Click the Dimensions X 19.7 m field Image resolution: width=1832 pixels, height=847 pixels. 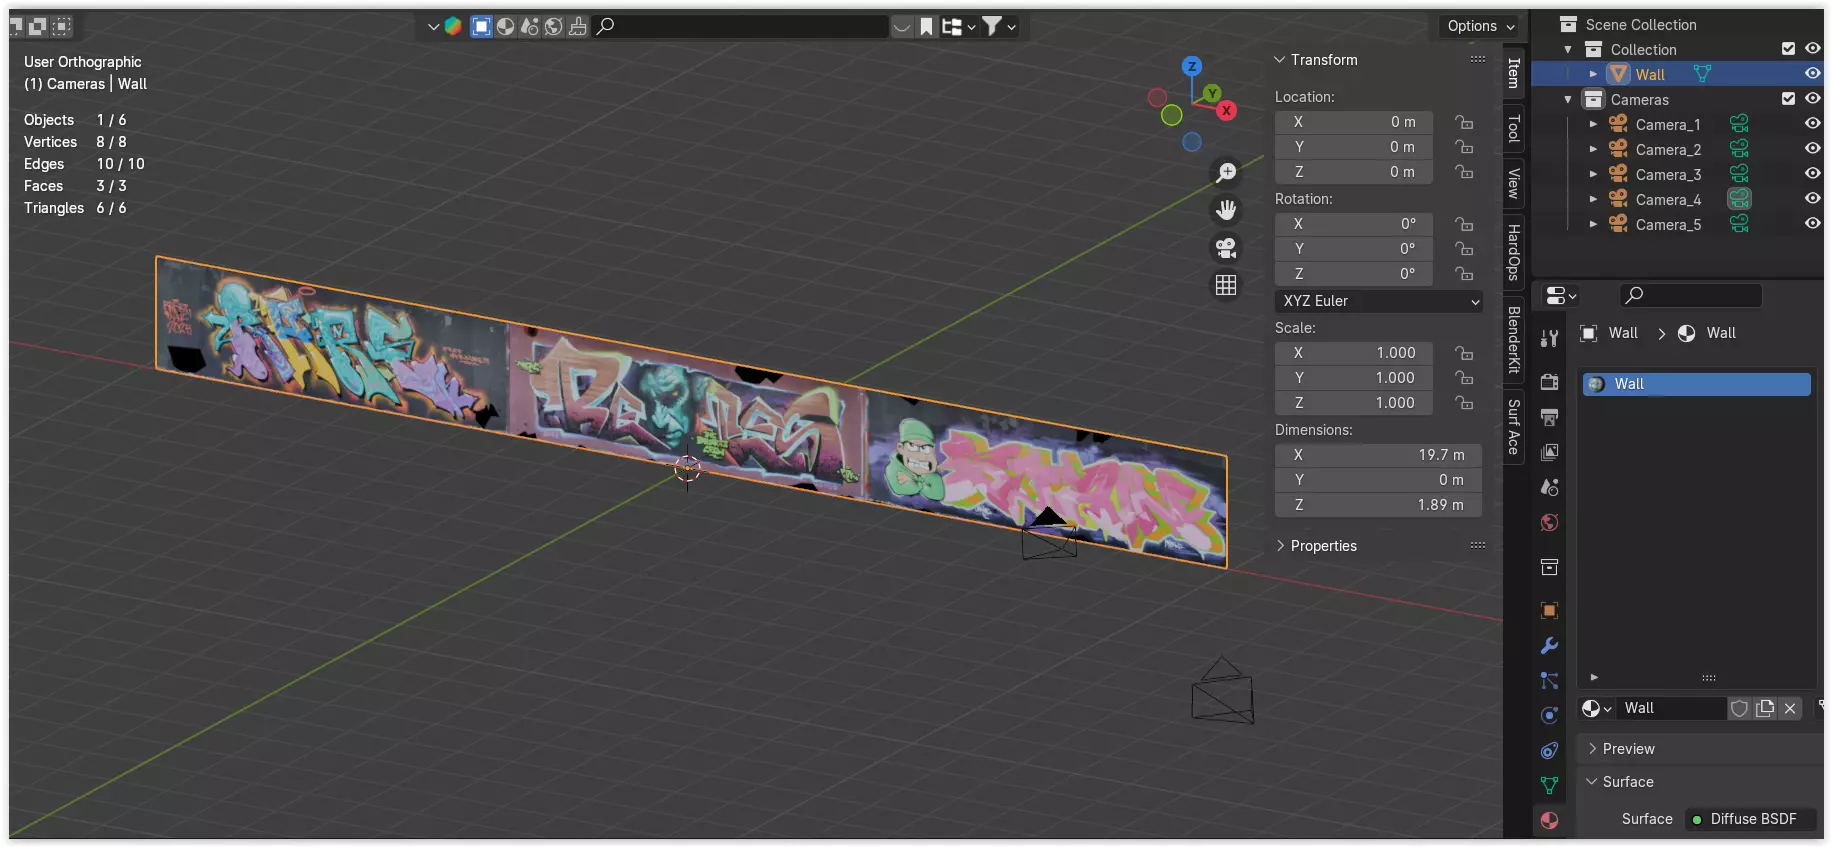click(1378, 455)
